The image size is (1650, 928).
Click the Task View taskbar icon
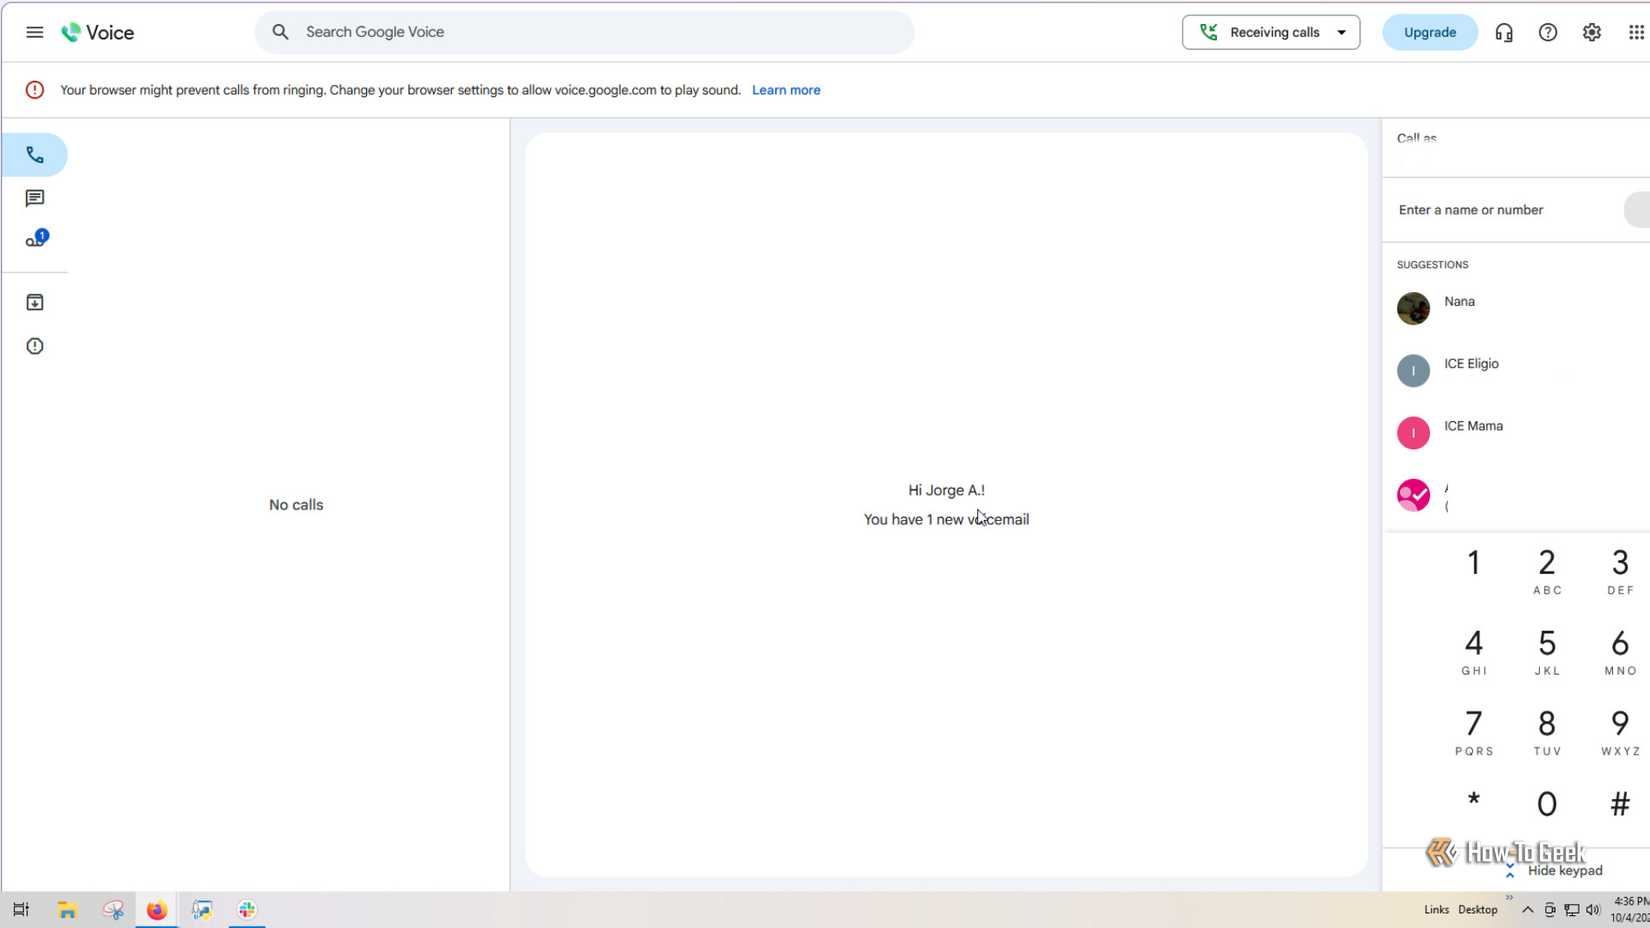[x=21, y=910]
